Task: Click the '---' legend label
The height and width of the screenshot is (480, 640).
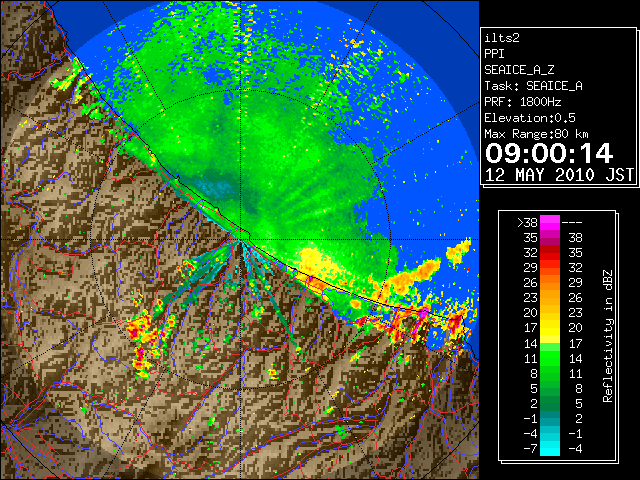Action: click(x=572, y=223)
